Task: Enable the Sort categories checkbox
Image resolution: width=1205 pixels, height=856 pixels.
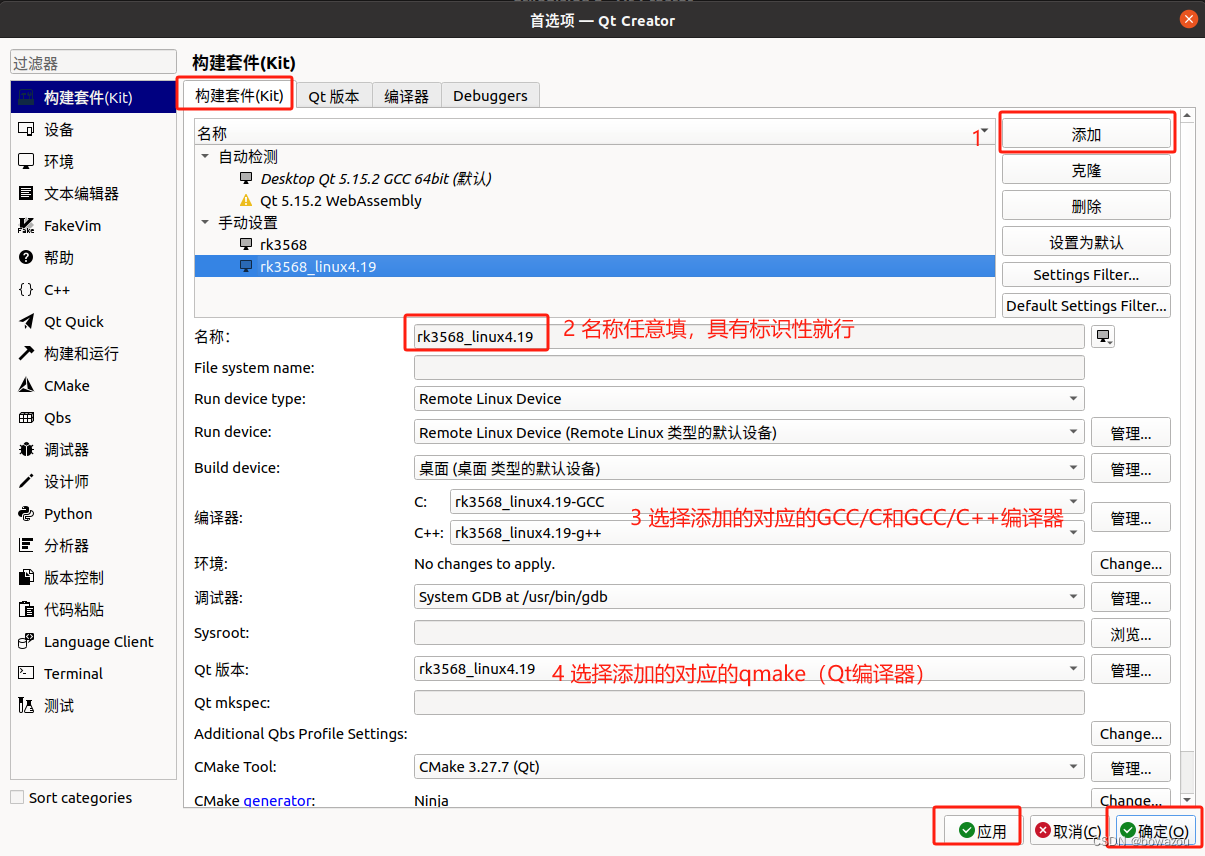Action: click(x=16, y=797)
